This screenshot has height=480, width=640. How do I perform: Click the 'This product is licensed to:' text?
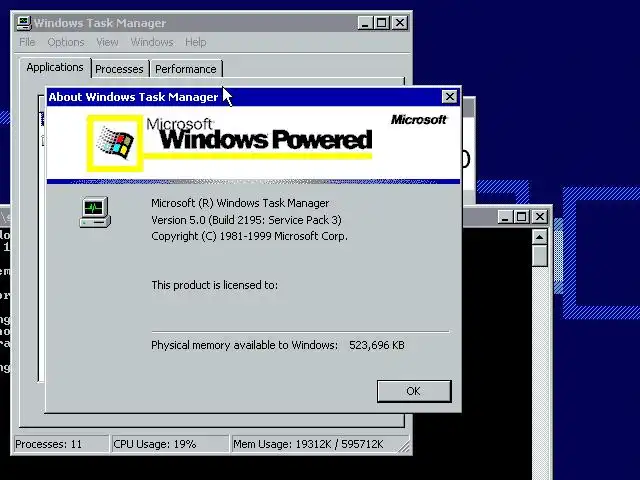click(x=215, y=285)
